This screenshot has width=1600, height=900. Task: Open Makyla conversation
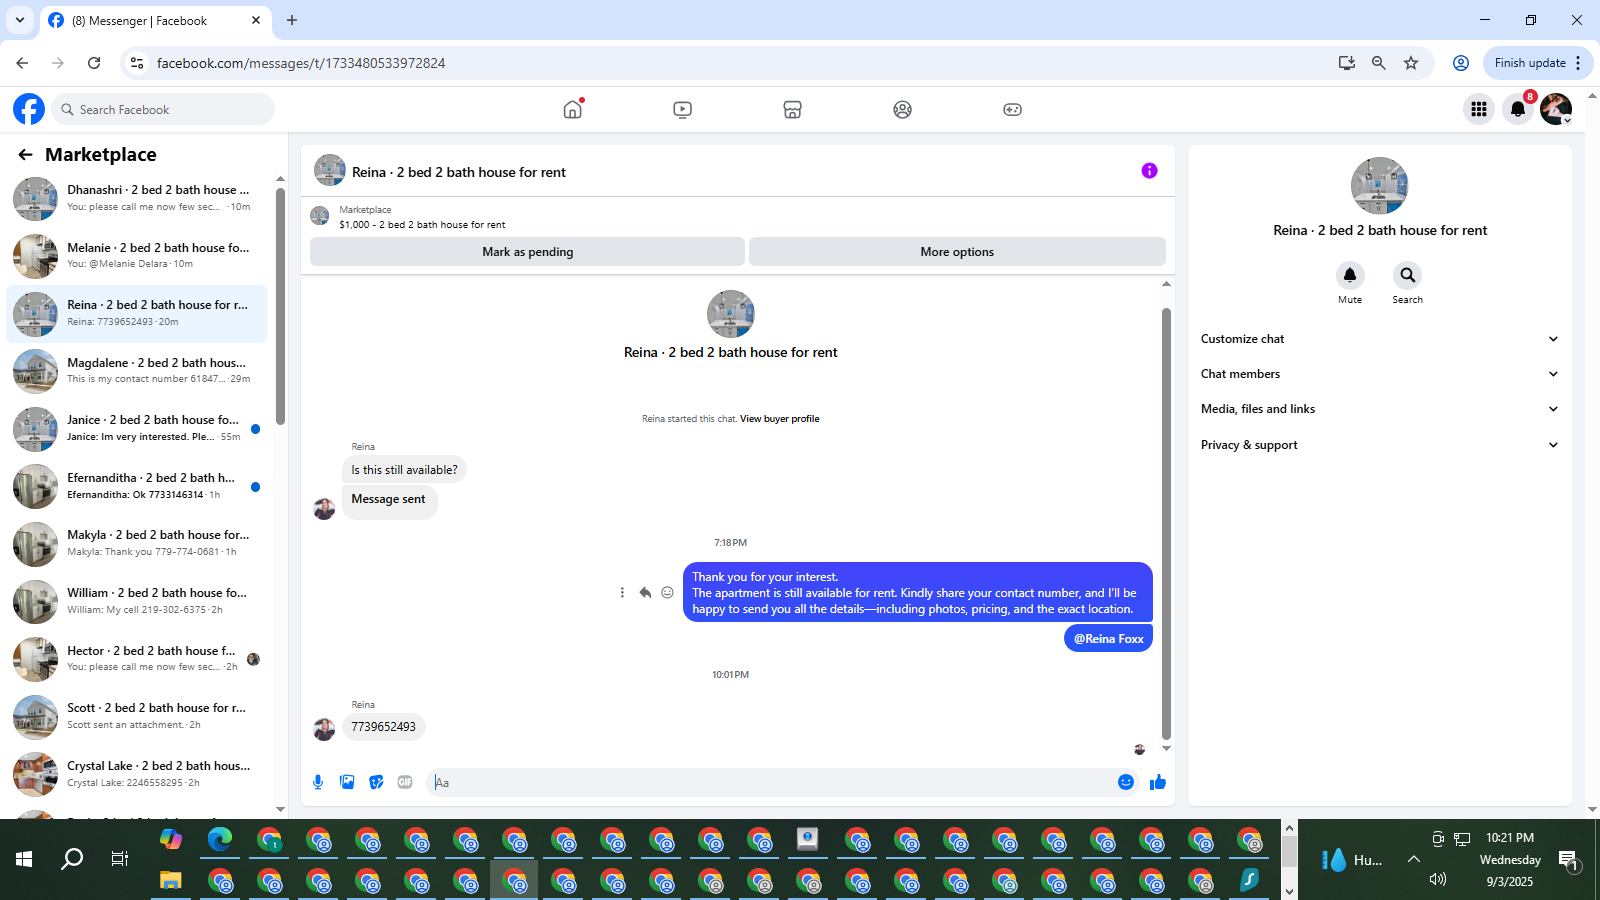tap(137, 544)
